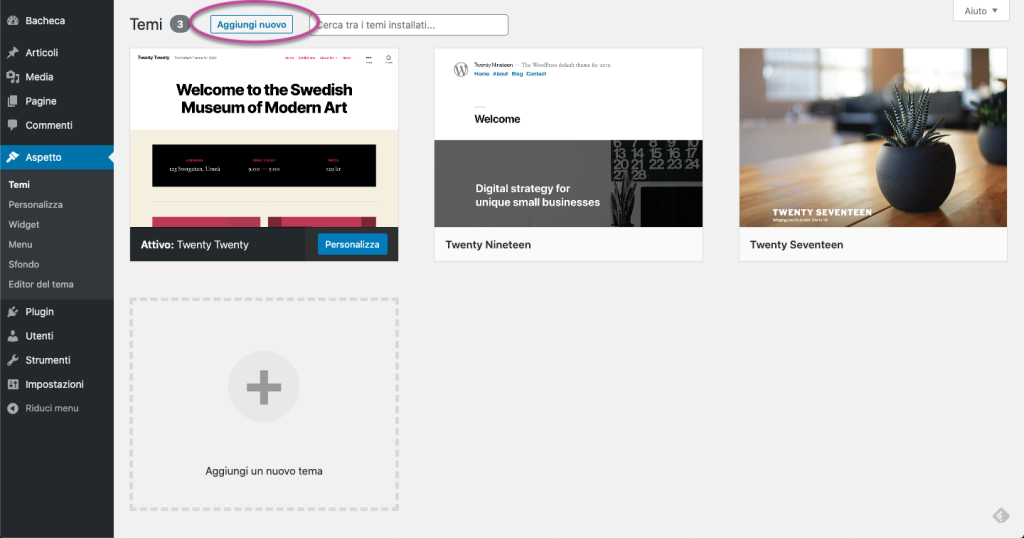
Task: Click the Pagine pages icon
Action: tap(12, 101)
